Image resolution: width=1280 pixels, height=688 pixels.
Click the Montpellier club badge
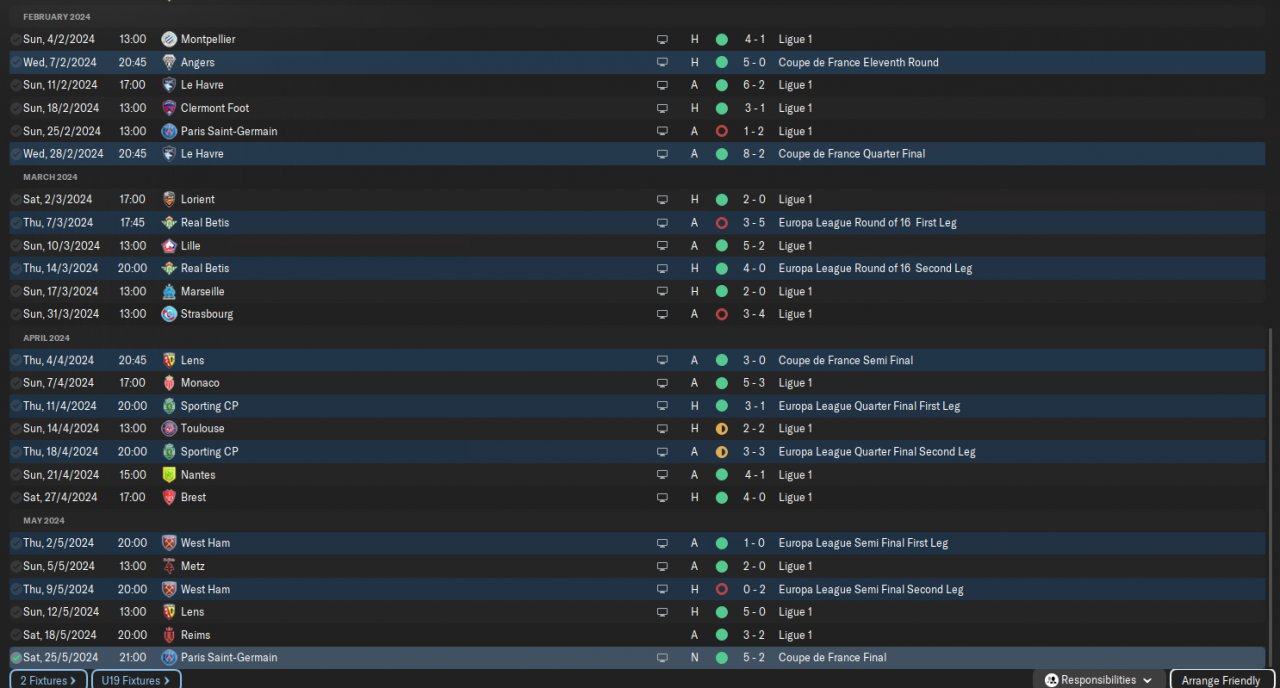tap(169, 39)
